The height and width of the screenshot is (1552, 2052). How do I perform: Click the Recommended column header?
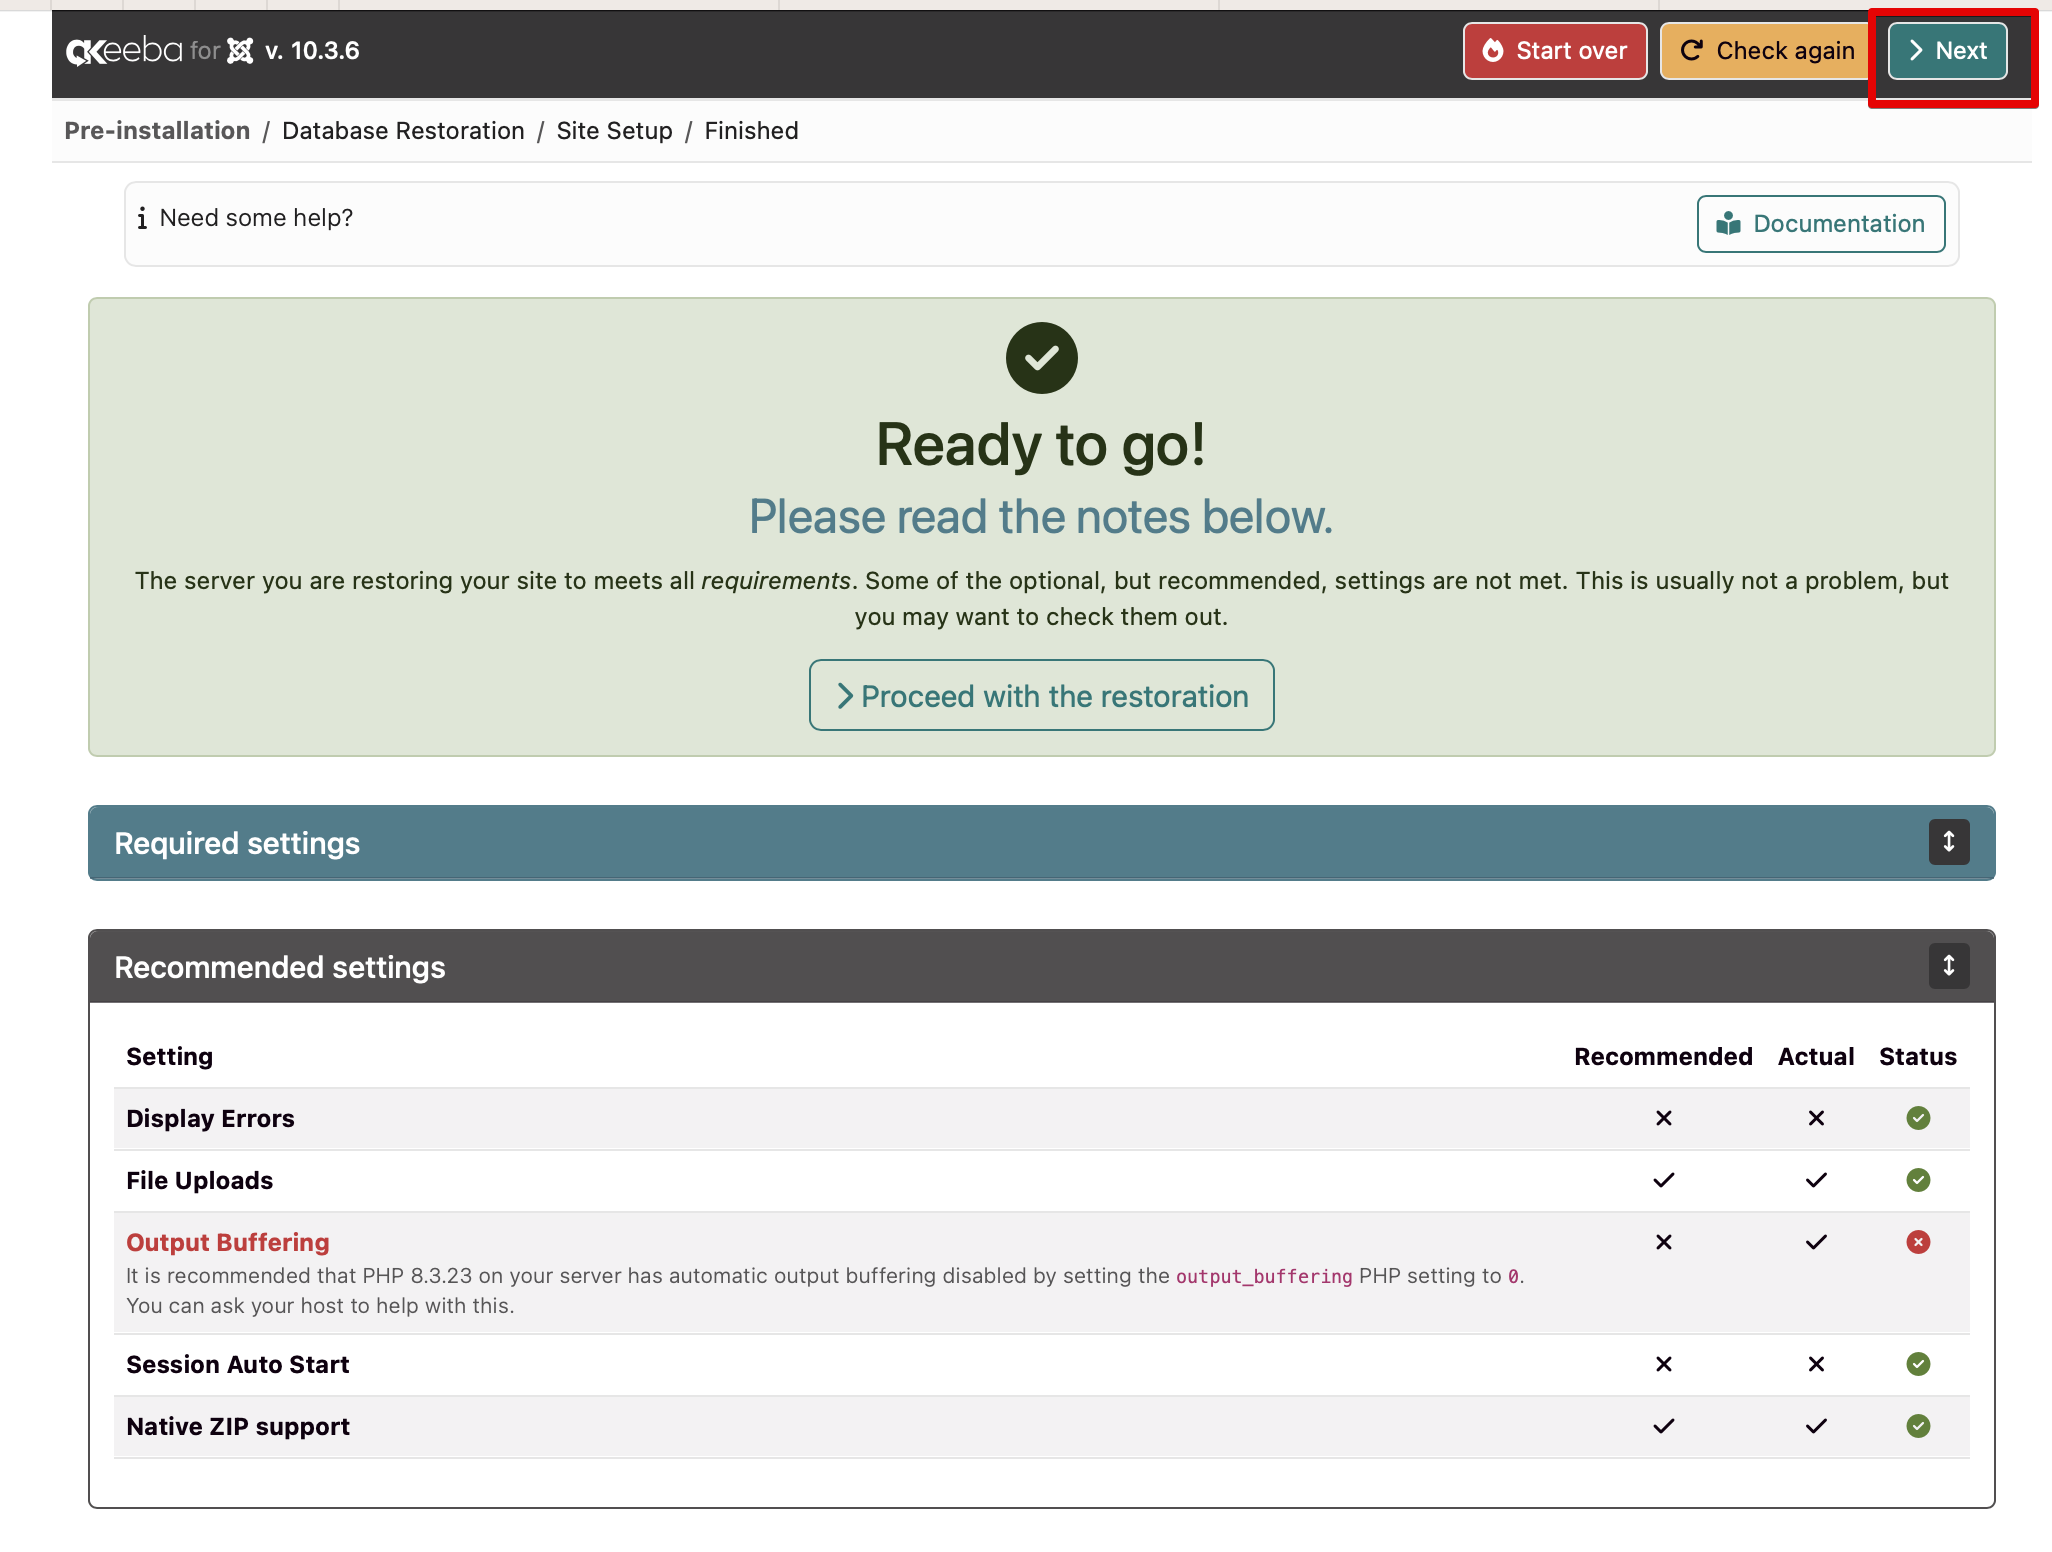tap(1663, 1057)
